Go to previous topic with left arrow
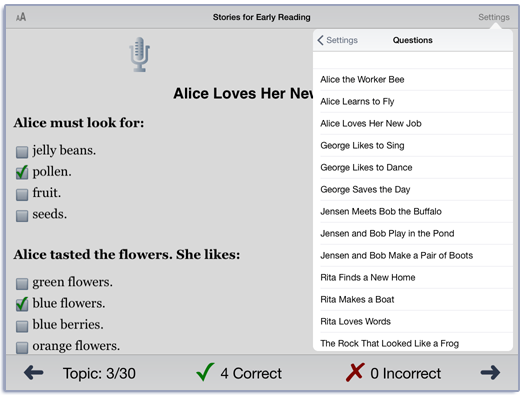 click(33, 373)
